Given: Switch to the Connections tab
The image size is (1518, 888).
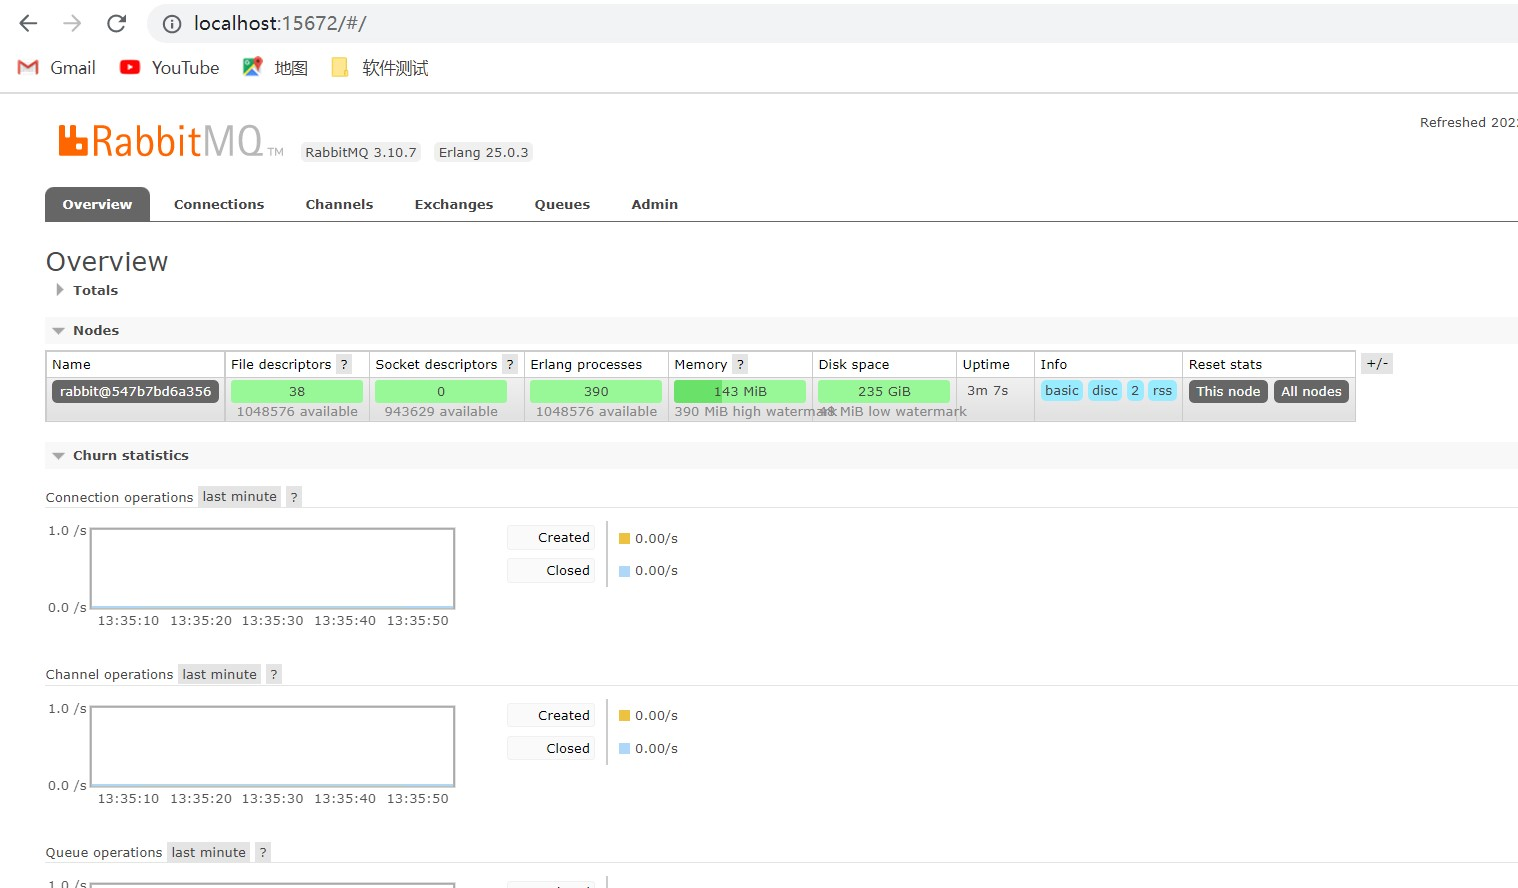Looking at the screenshot, I should [x=219, y=204].
